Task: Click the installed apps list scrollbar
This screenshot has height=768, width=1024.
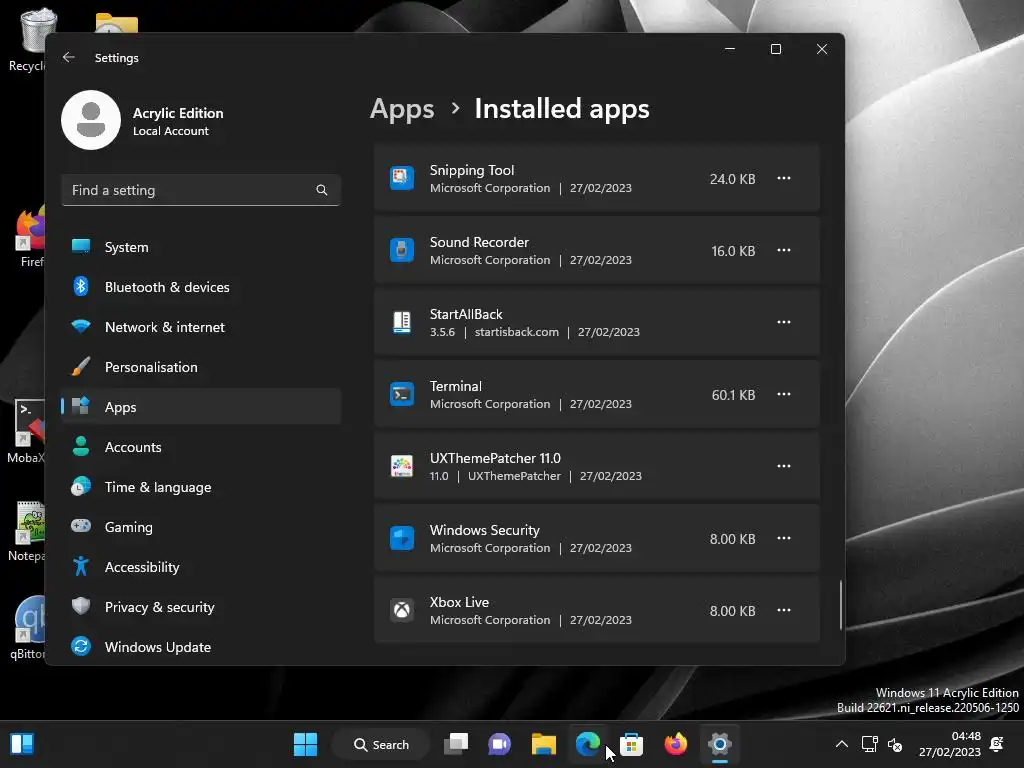Action: (840, 605)
